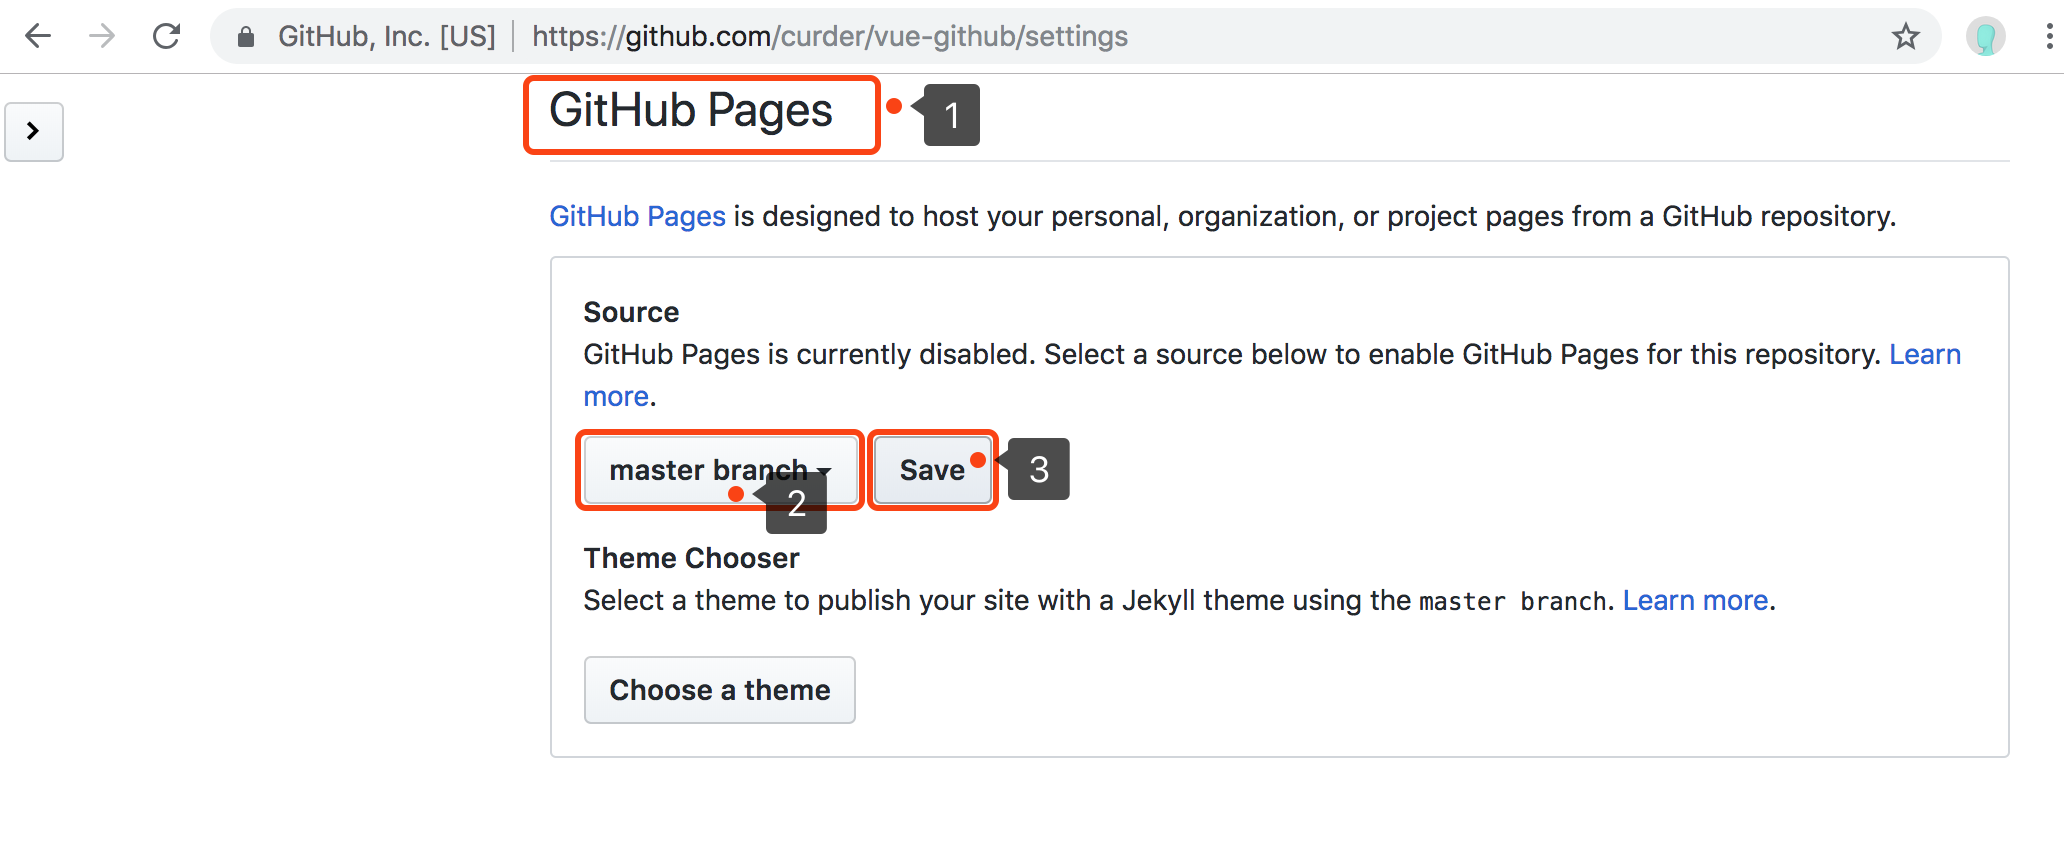Click annotation marker number 3
The height and width of the screenshot is (850, 2064).
pos(1039,469)
